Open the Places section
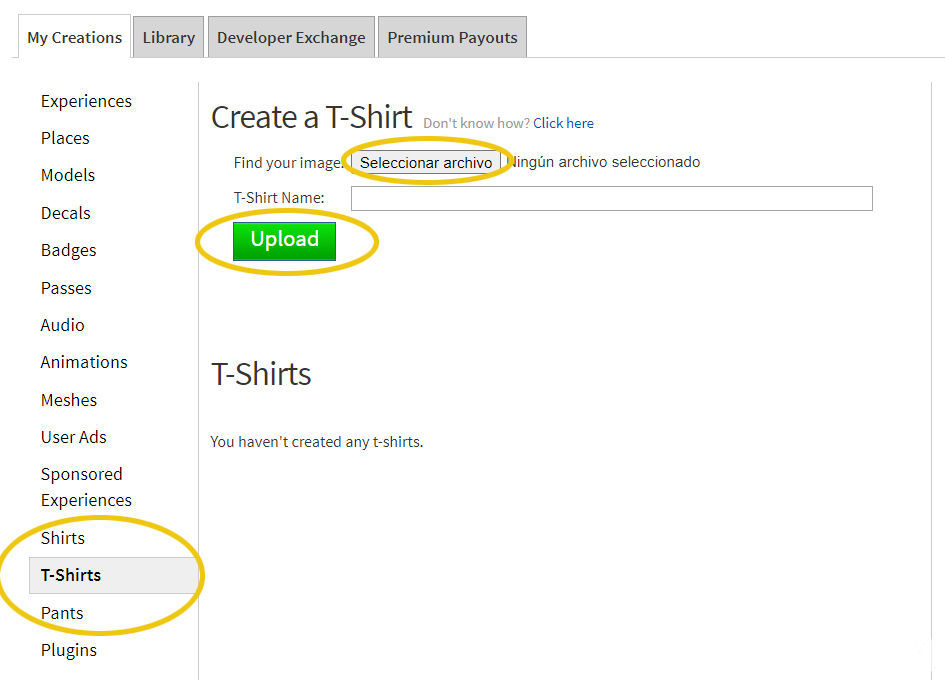Viewport: 945px width, 680px height. coord(64,138)
